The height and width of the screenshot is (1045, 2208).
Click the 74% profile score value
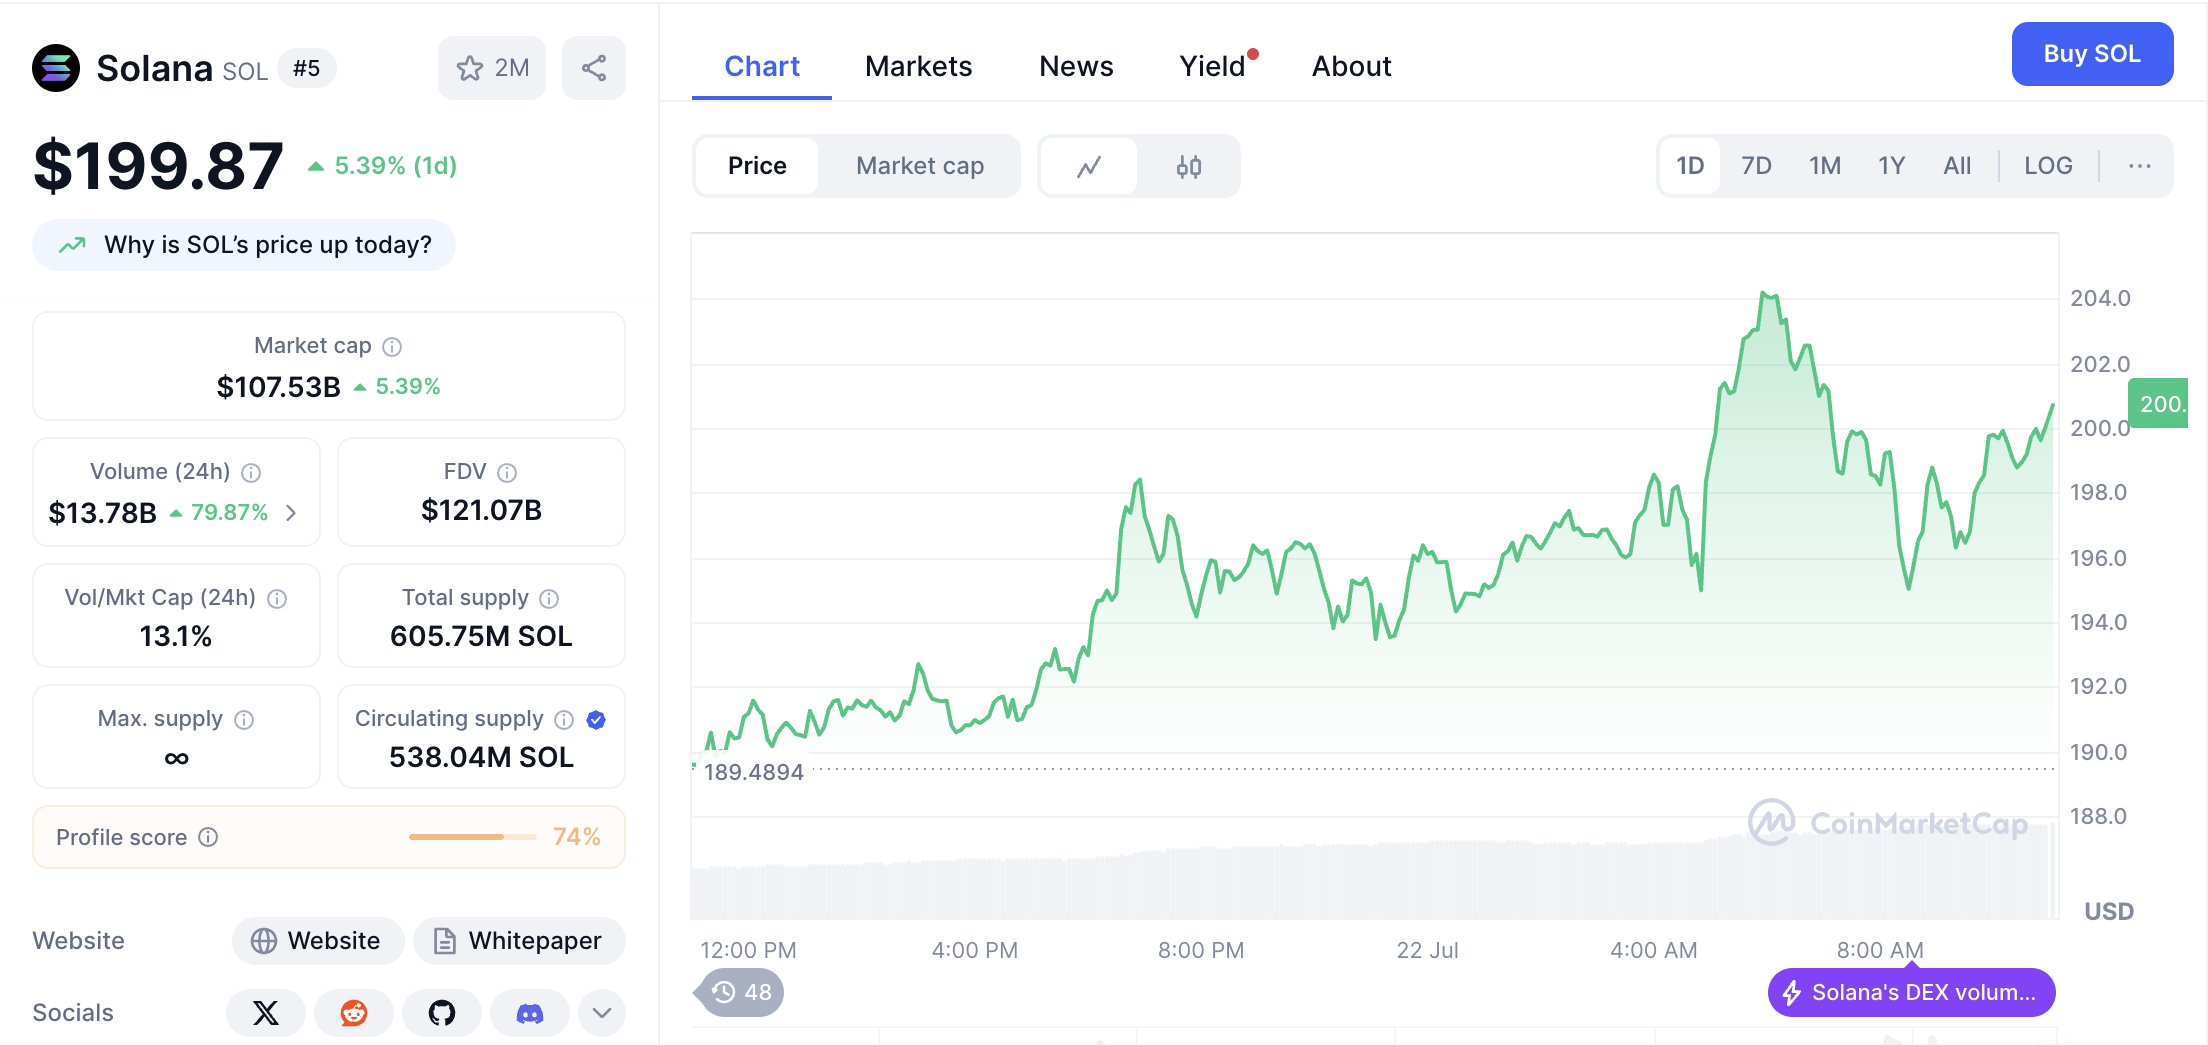click(x=577, y=837)
